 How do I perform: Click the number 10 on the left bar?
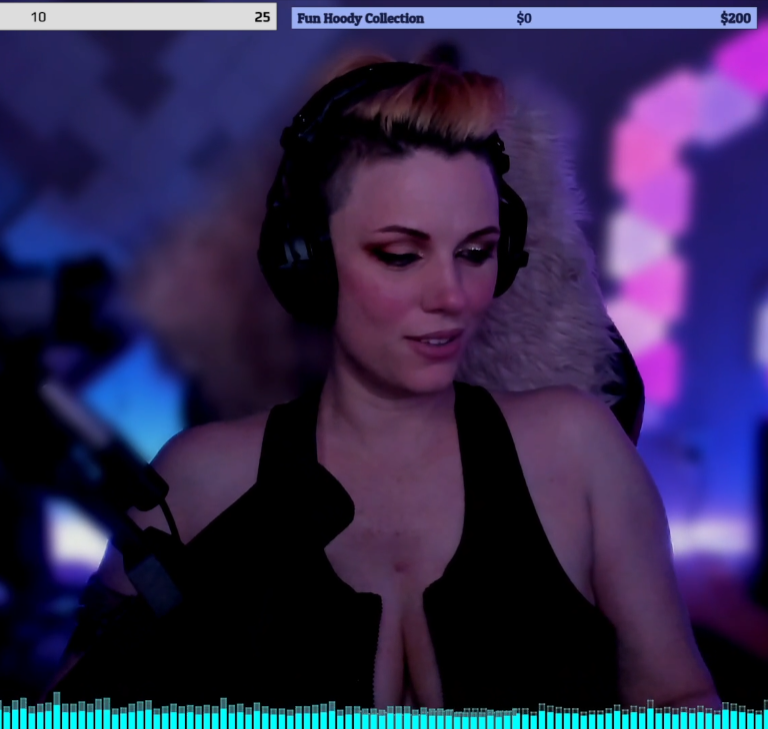38,18
